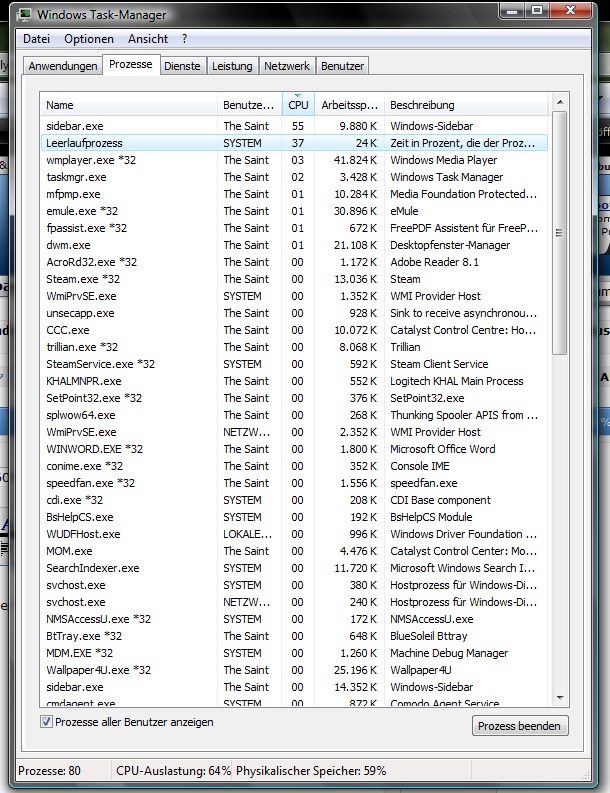This screenshot has width=610, height=793.
Task: Sort by the Benutzername column header
Action: (x=249, y=105)
